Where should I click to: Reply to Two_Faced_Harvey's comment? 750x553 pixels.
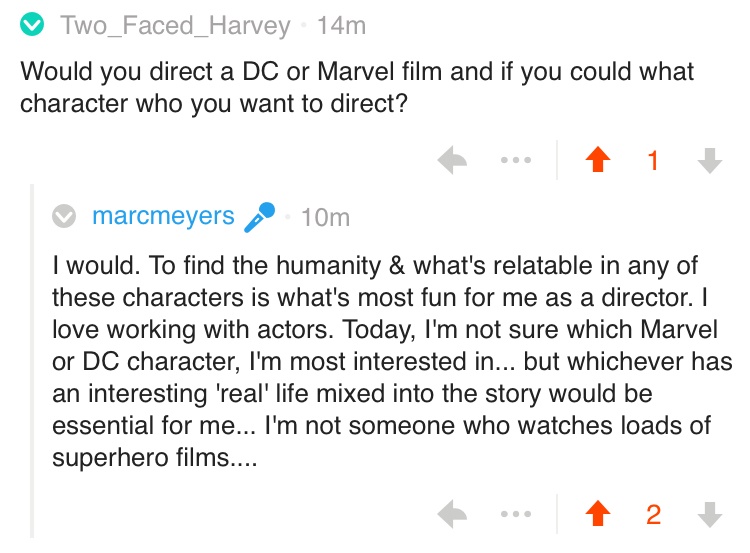453,161
